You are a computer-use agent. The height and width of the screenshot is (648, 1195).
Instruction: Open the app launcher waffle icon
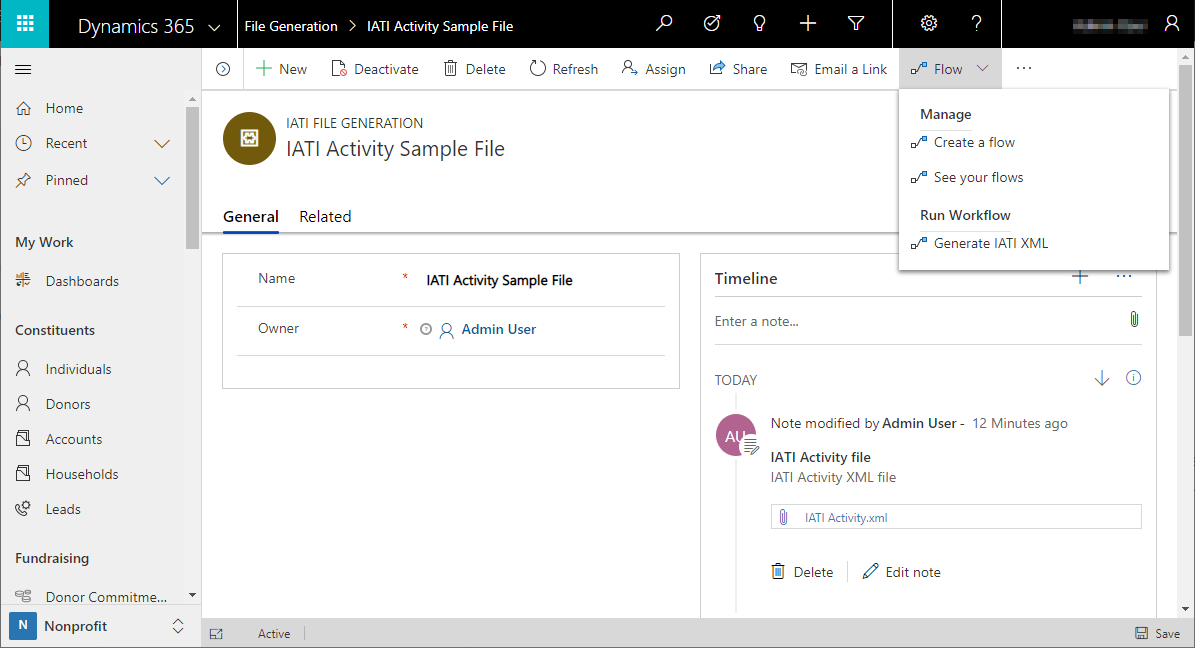coord(24,24)
